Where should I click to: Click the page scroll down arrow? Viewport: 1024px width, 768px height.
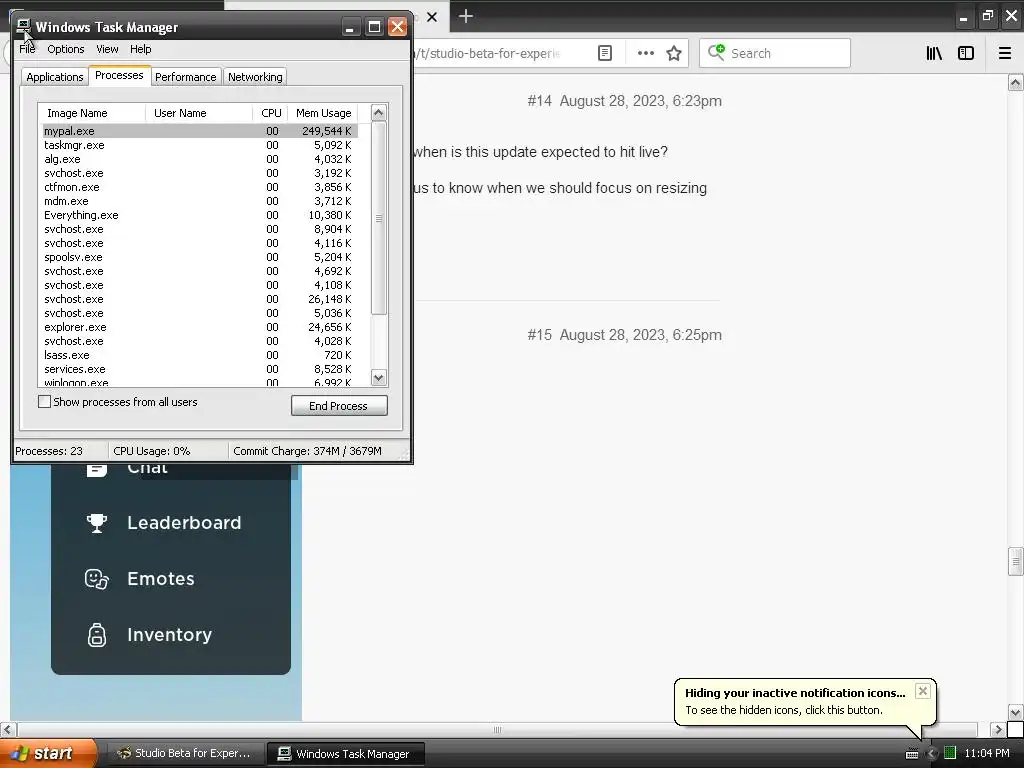pyautogui.click(x=1015, y=712)
